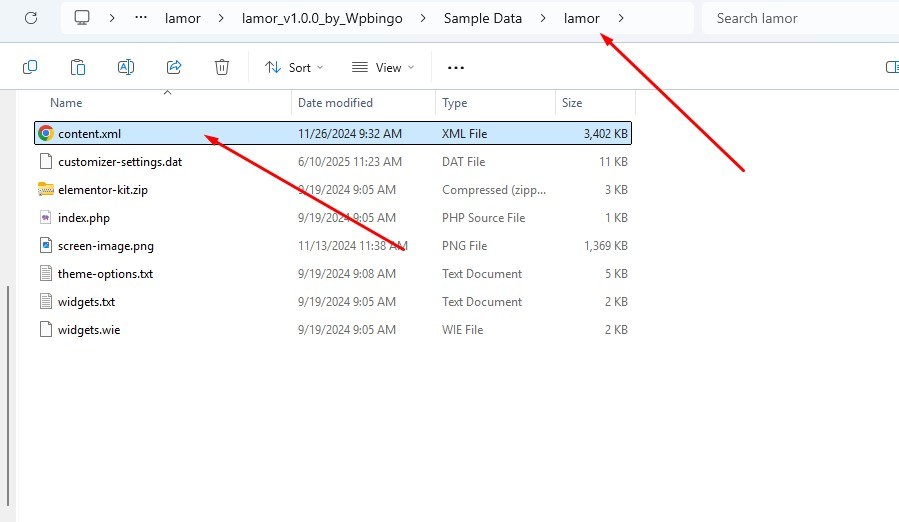Go to lamor_v1.0.0_by_Wpbingo in breadcrumb
Image resolution: width=899 pixels, height=522 pixels.
(x=322, y=18)
